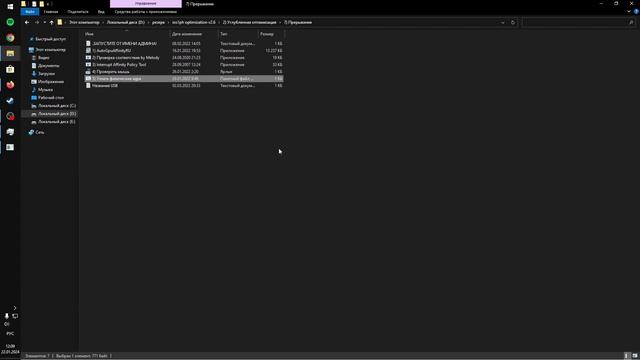Viewport: 640px width, 360px height.
Task: Click the Forward navigation arrow
Action: pyautogui.click(x=37, y=22)
